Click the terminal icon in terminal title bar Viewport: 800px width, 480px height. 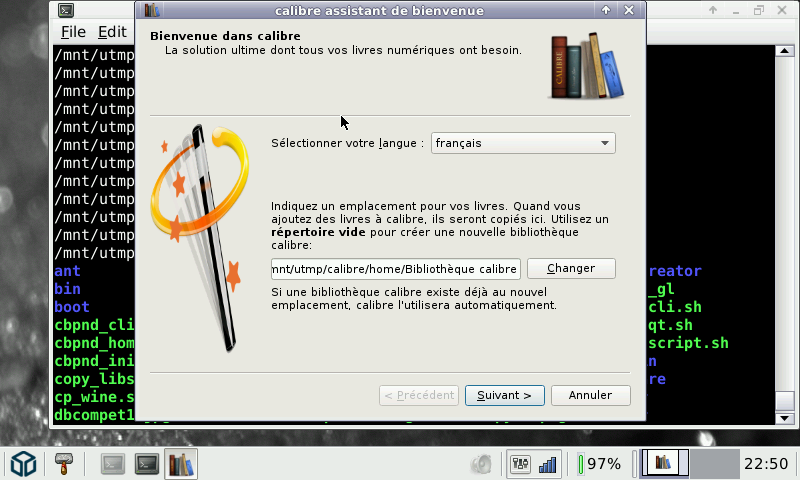coord(66,10)
